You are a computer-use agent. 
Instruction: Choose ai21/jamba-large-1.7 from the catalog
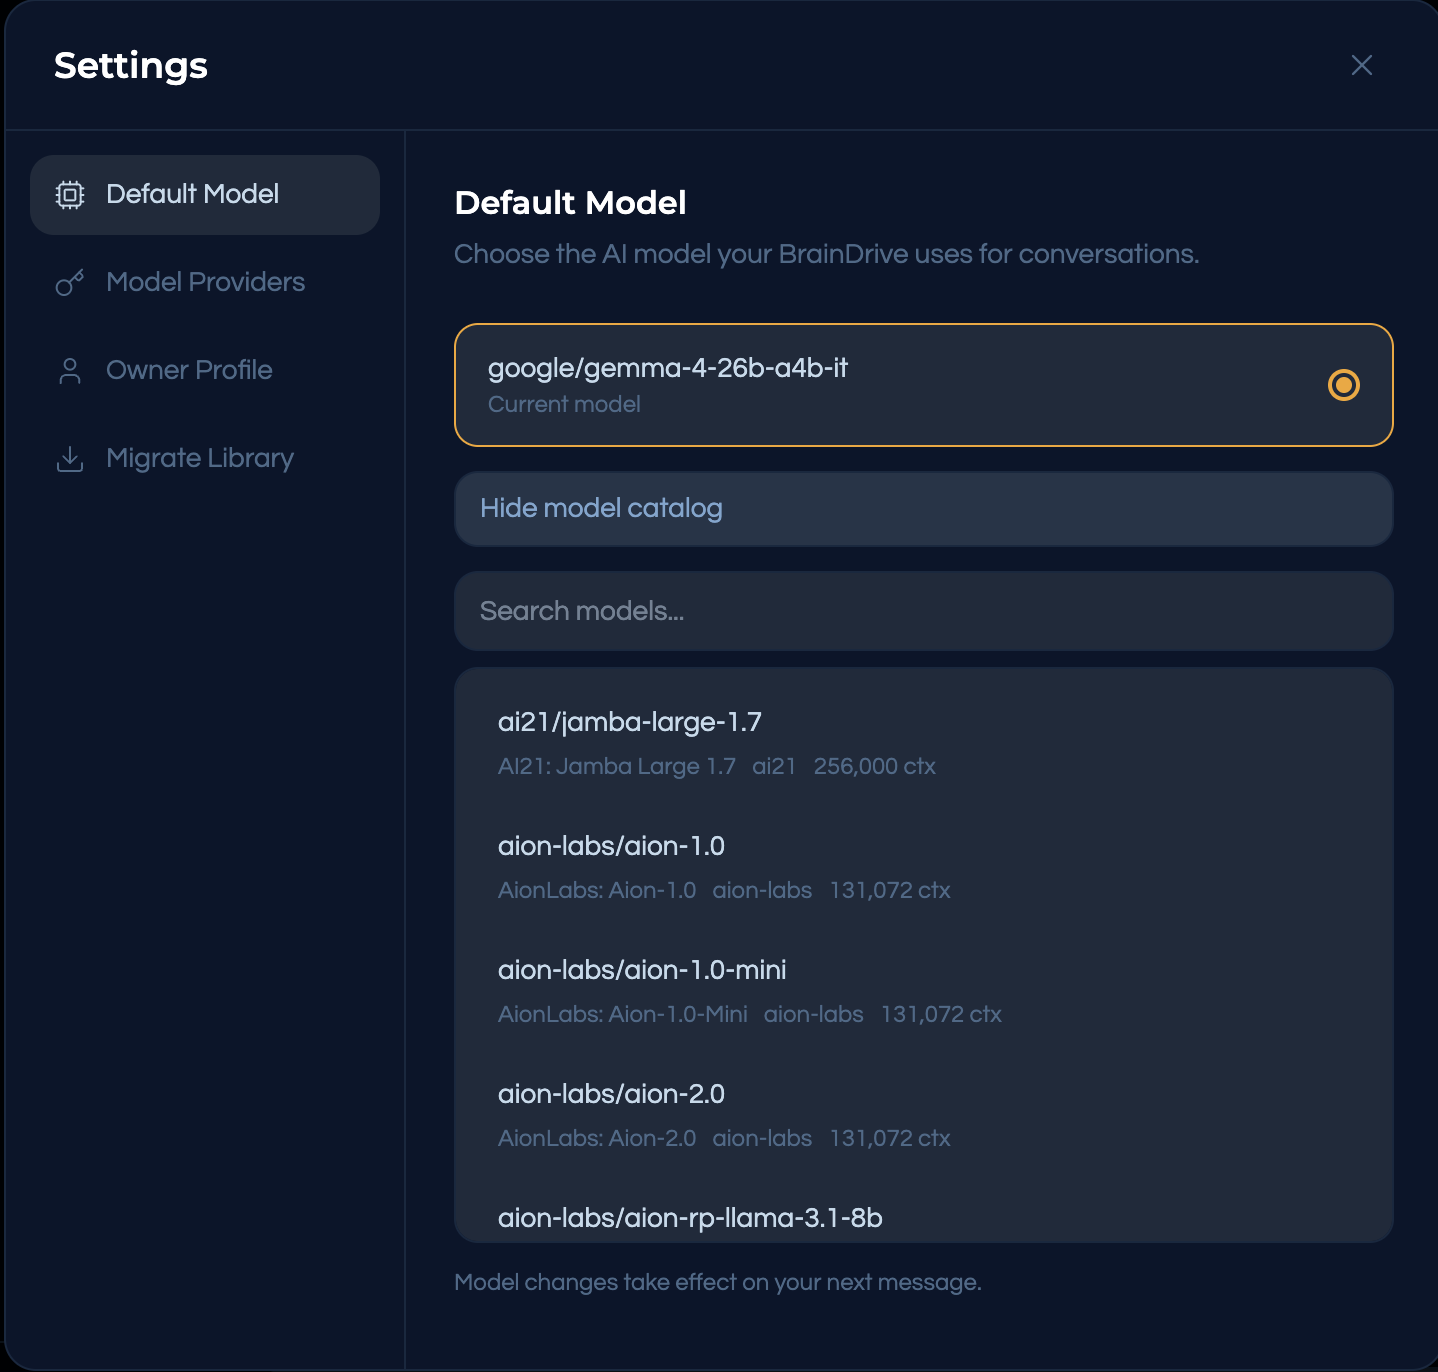point(630,722)
